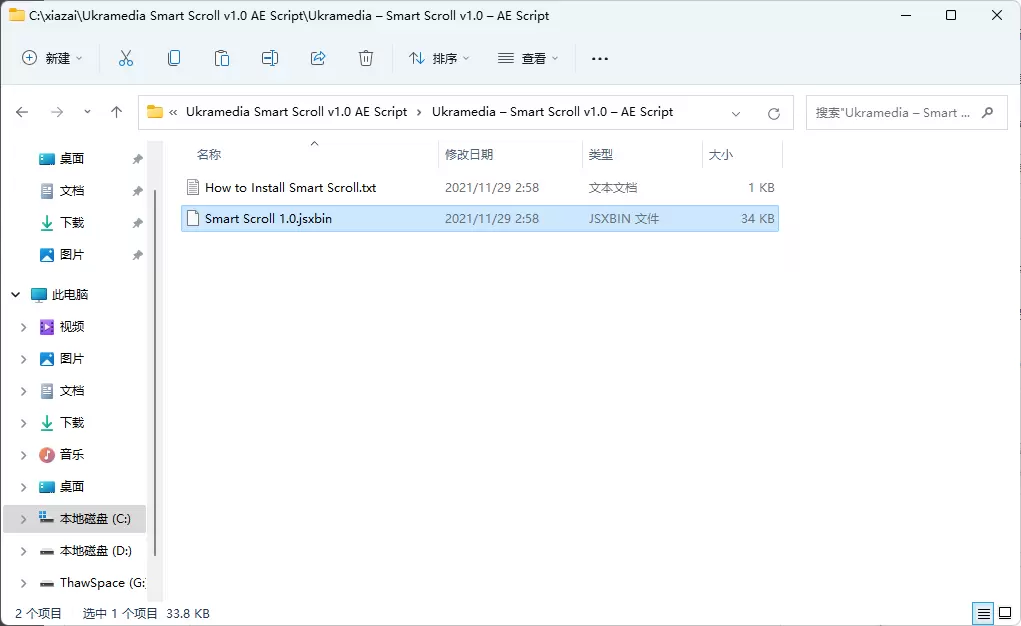Screen dimensions: 1021x626
Task: Open the 新建 (New) menu
Action: 52,59
